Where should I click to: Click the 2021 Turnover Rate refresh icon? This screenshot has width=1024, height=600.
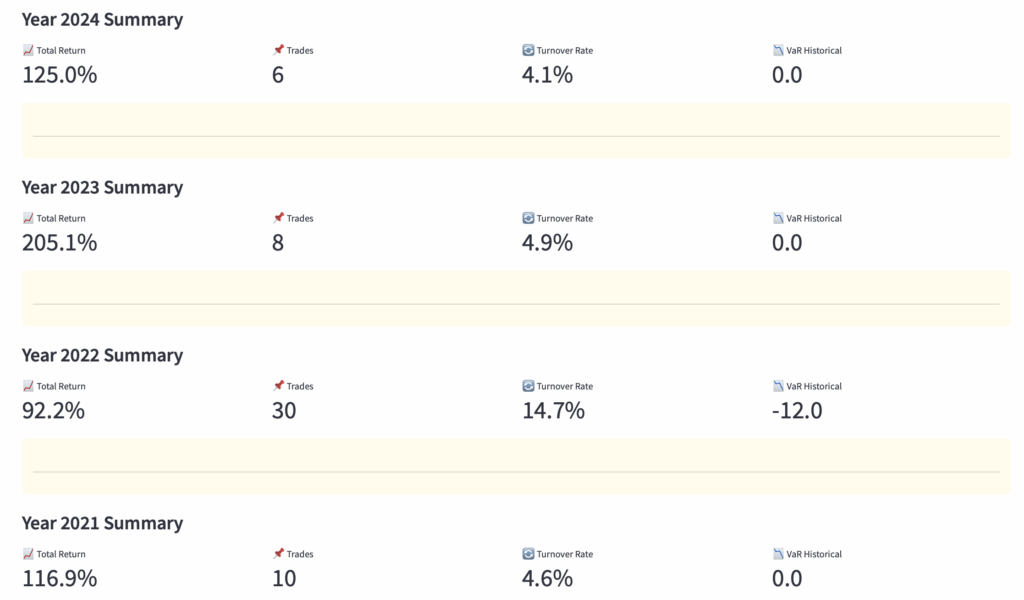pyautogui.click(x=528, y=554)
